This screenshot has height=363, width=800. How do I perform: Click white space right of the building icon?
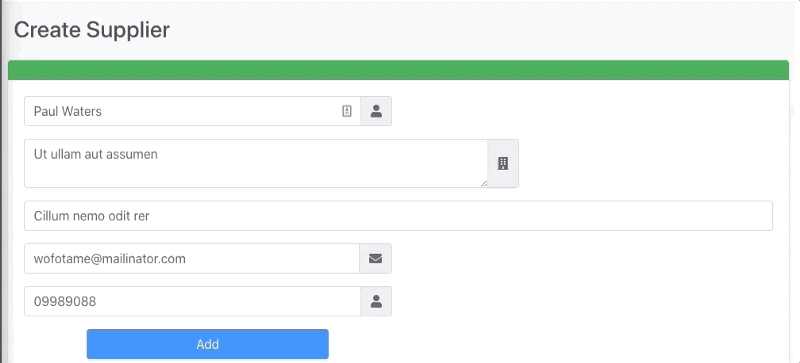click(x=648, y=163)
